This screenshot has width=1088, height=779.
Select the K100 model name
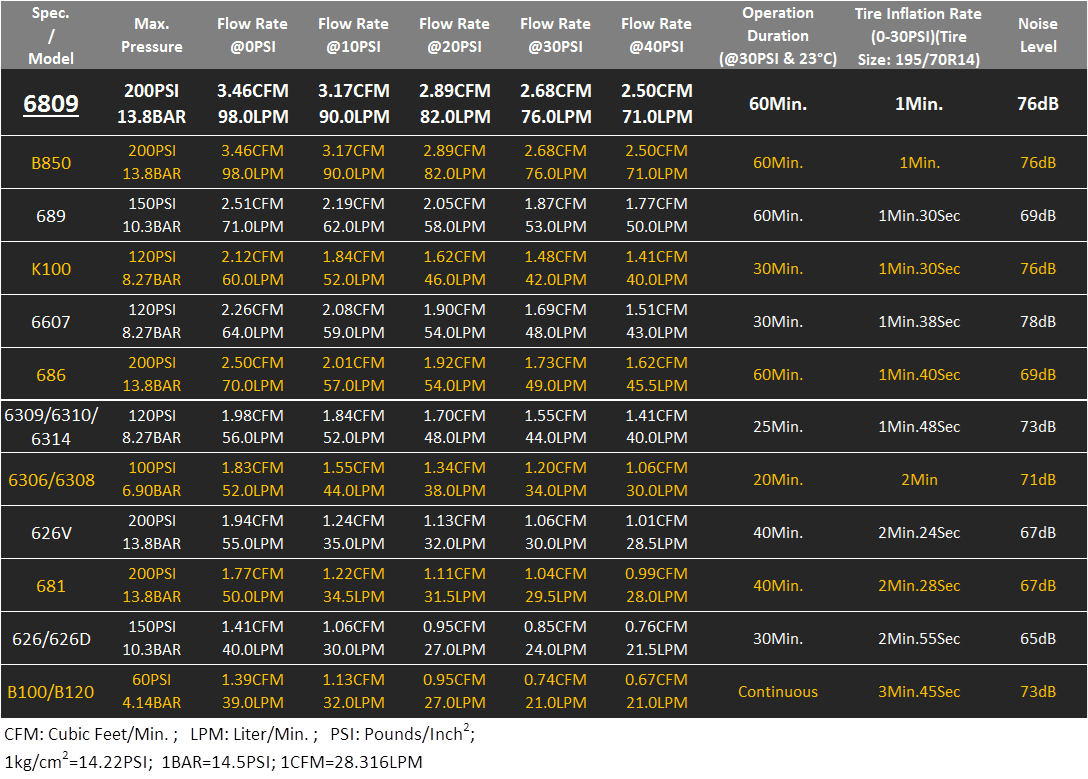[51, 269]
